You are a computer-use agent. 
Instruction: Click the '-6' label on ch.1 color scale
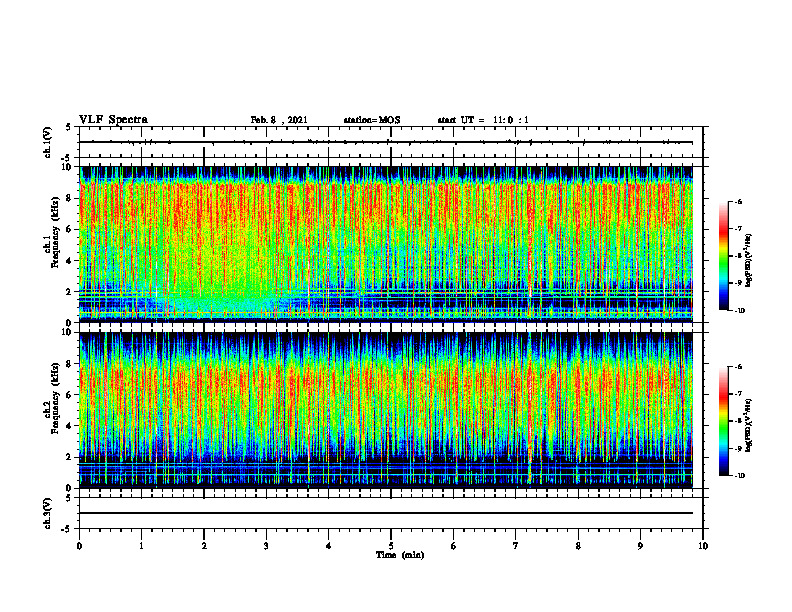pos(738,202)
